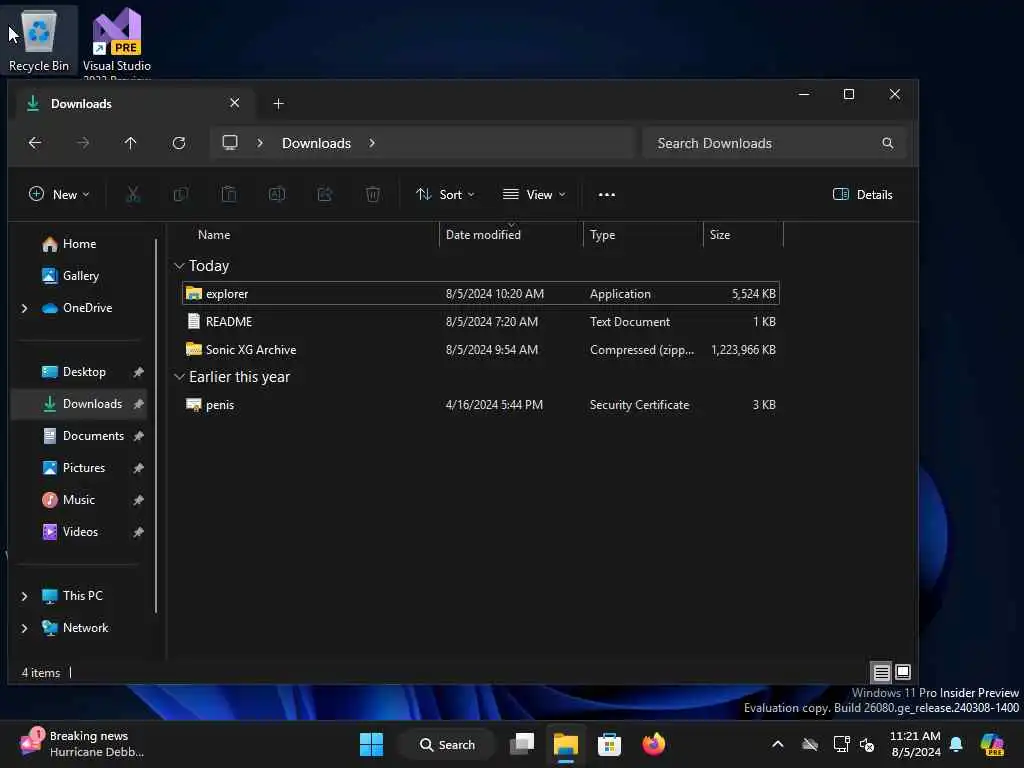Open Task View on the taskbar
1024x768 pixels.
pos(522,744)
